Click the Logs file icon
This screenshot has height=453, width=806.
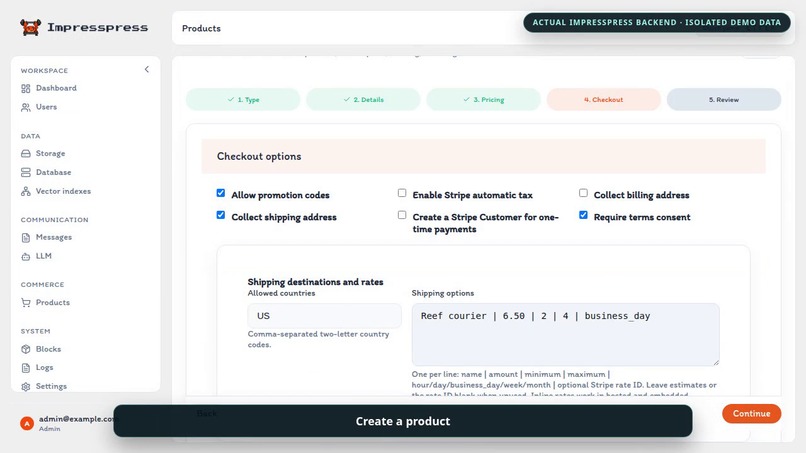pyautogui.click(x=26, y=368)
